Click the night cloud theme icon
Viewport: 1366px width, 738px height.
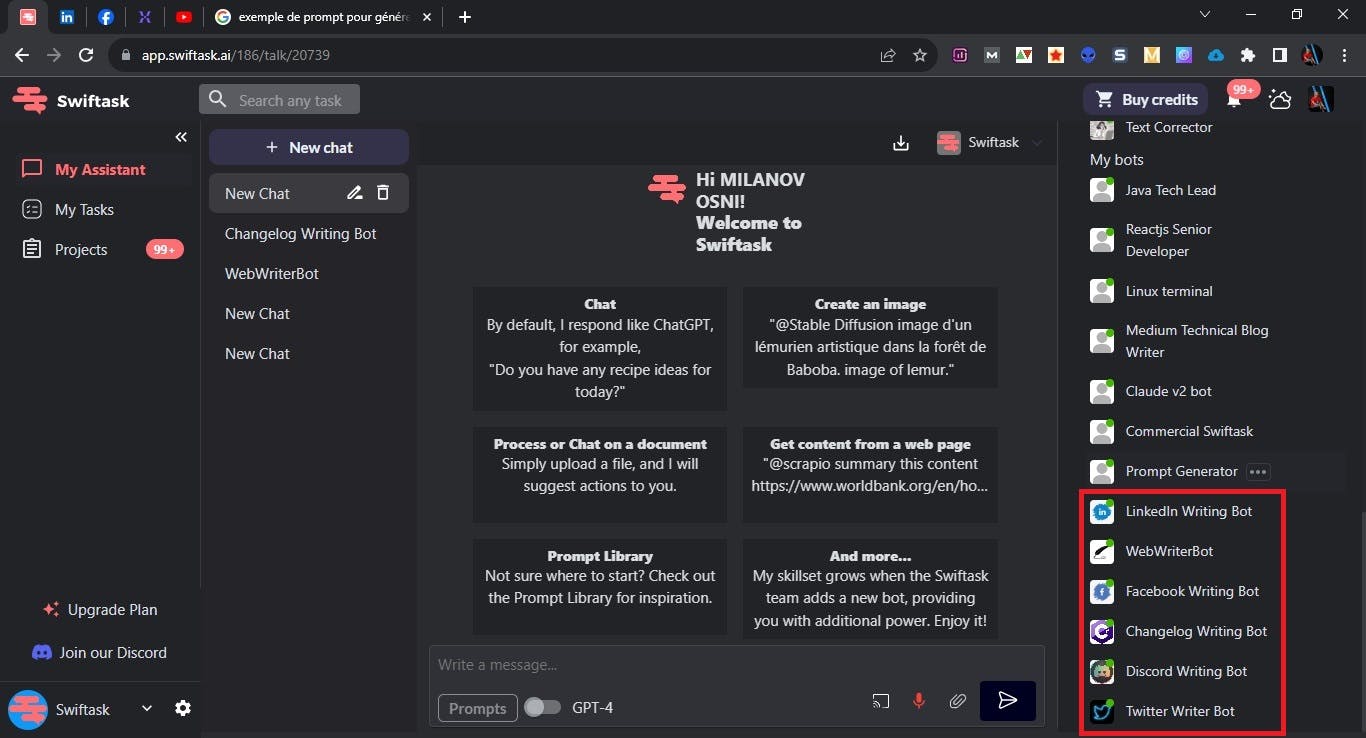tap(1279, 99)
